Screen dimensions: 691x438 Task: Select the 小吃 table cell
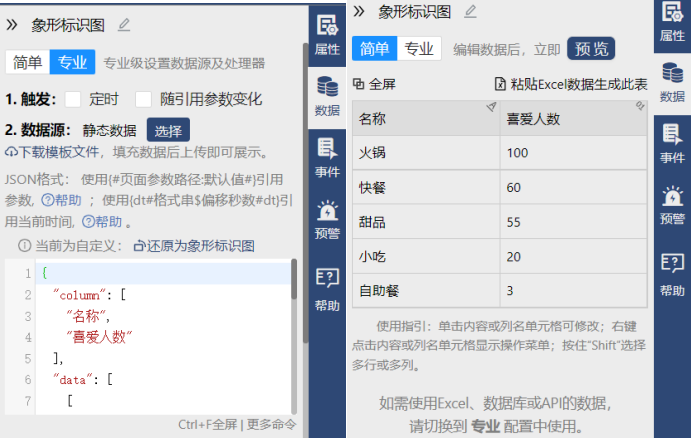(x=426, y=256)
